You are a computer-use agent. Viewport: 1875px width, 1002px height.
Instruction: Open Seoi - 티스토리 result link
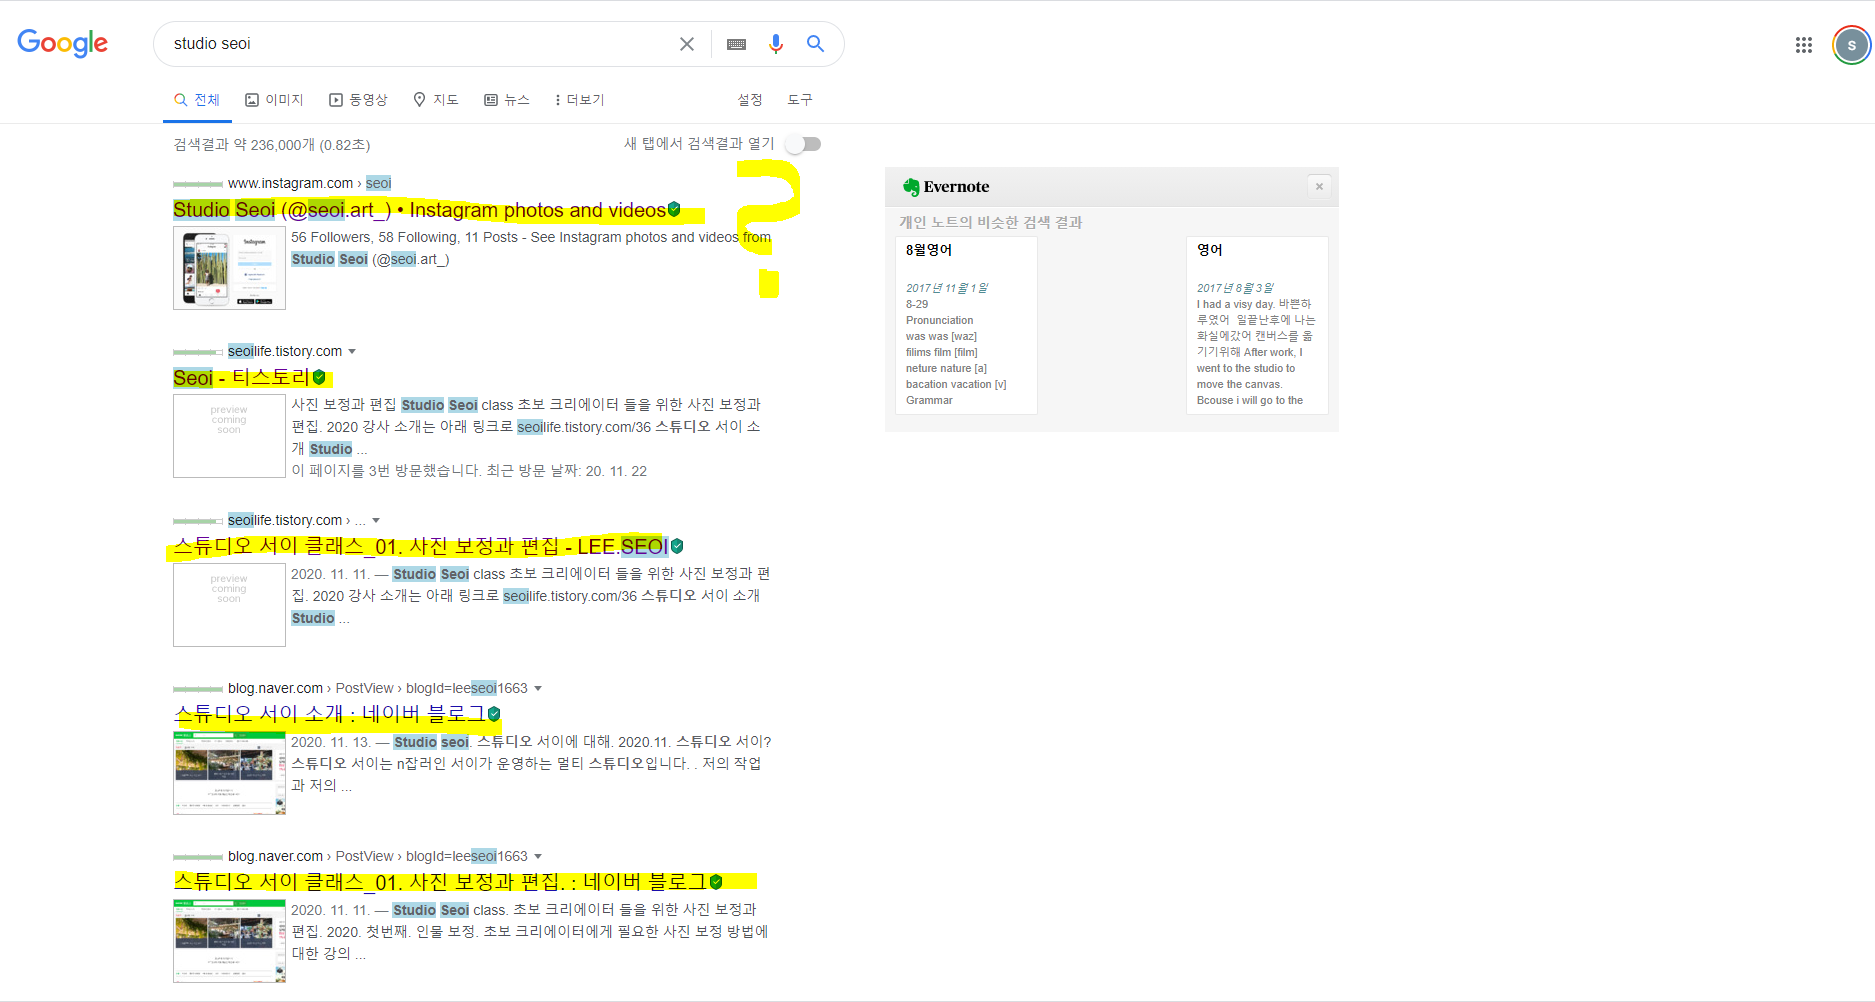click(241, 378)
